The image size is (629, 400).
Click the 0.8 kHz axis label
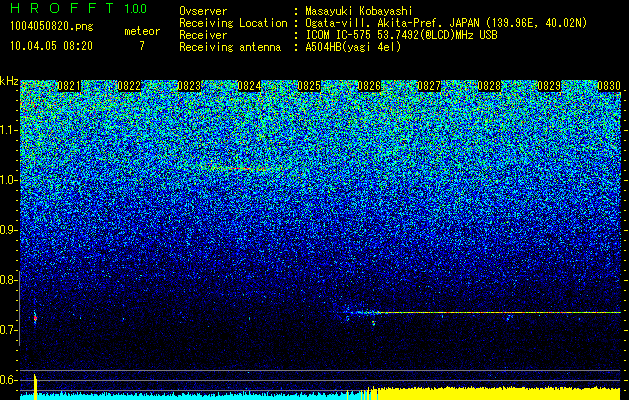[x=8, y=280]
